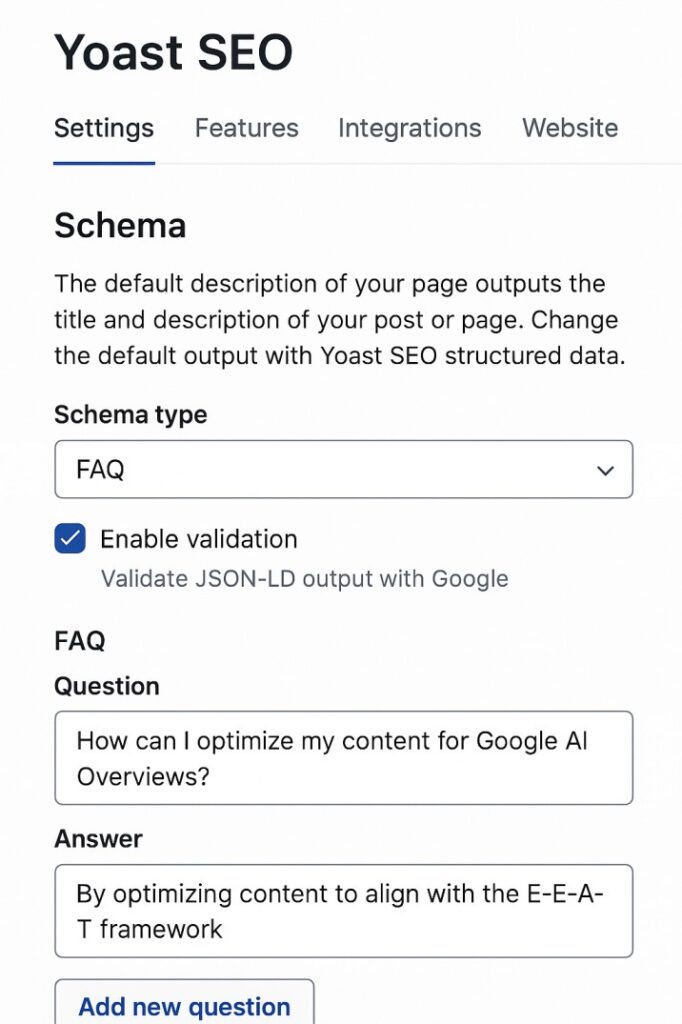Open the Integrations tab
682x1024 pixels.
[x=409, y=128]
